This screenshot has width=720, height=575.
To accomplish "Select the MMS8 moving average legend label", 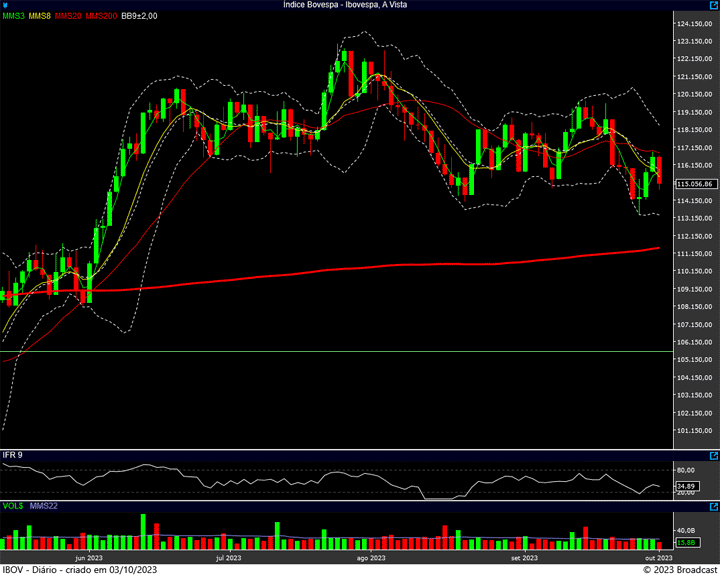I will point(40,16).
